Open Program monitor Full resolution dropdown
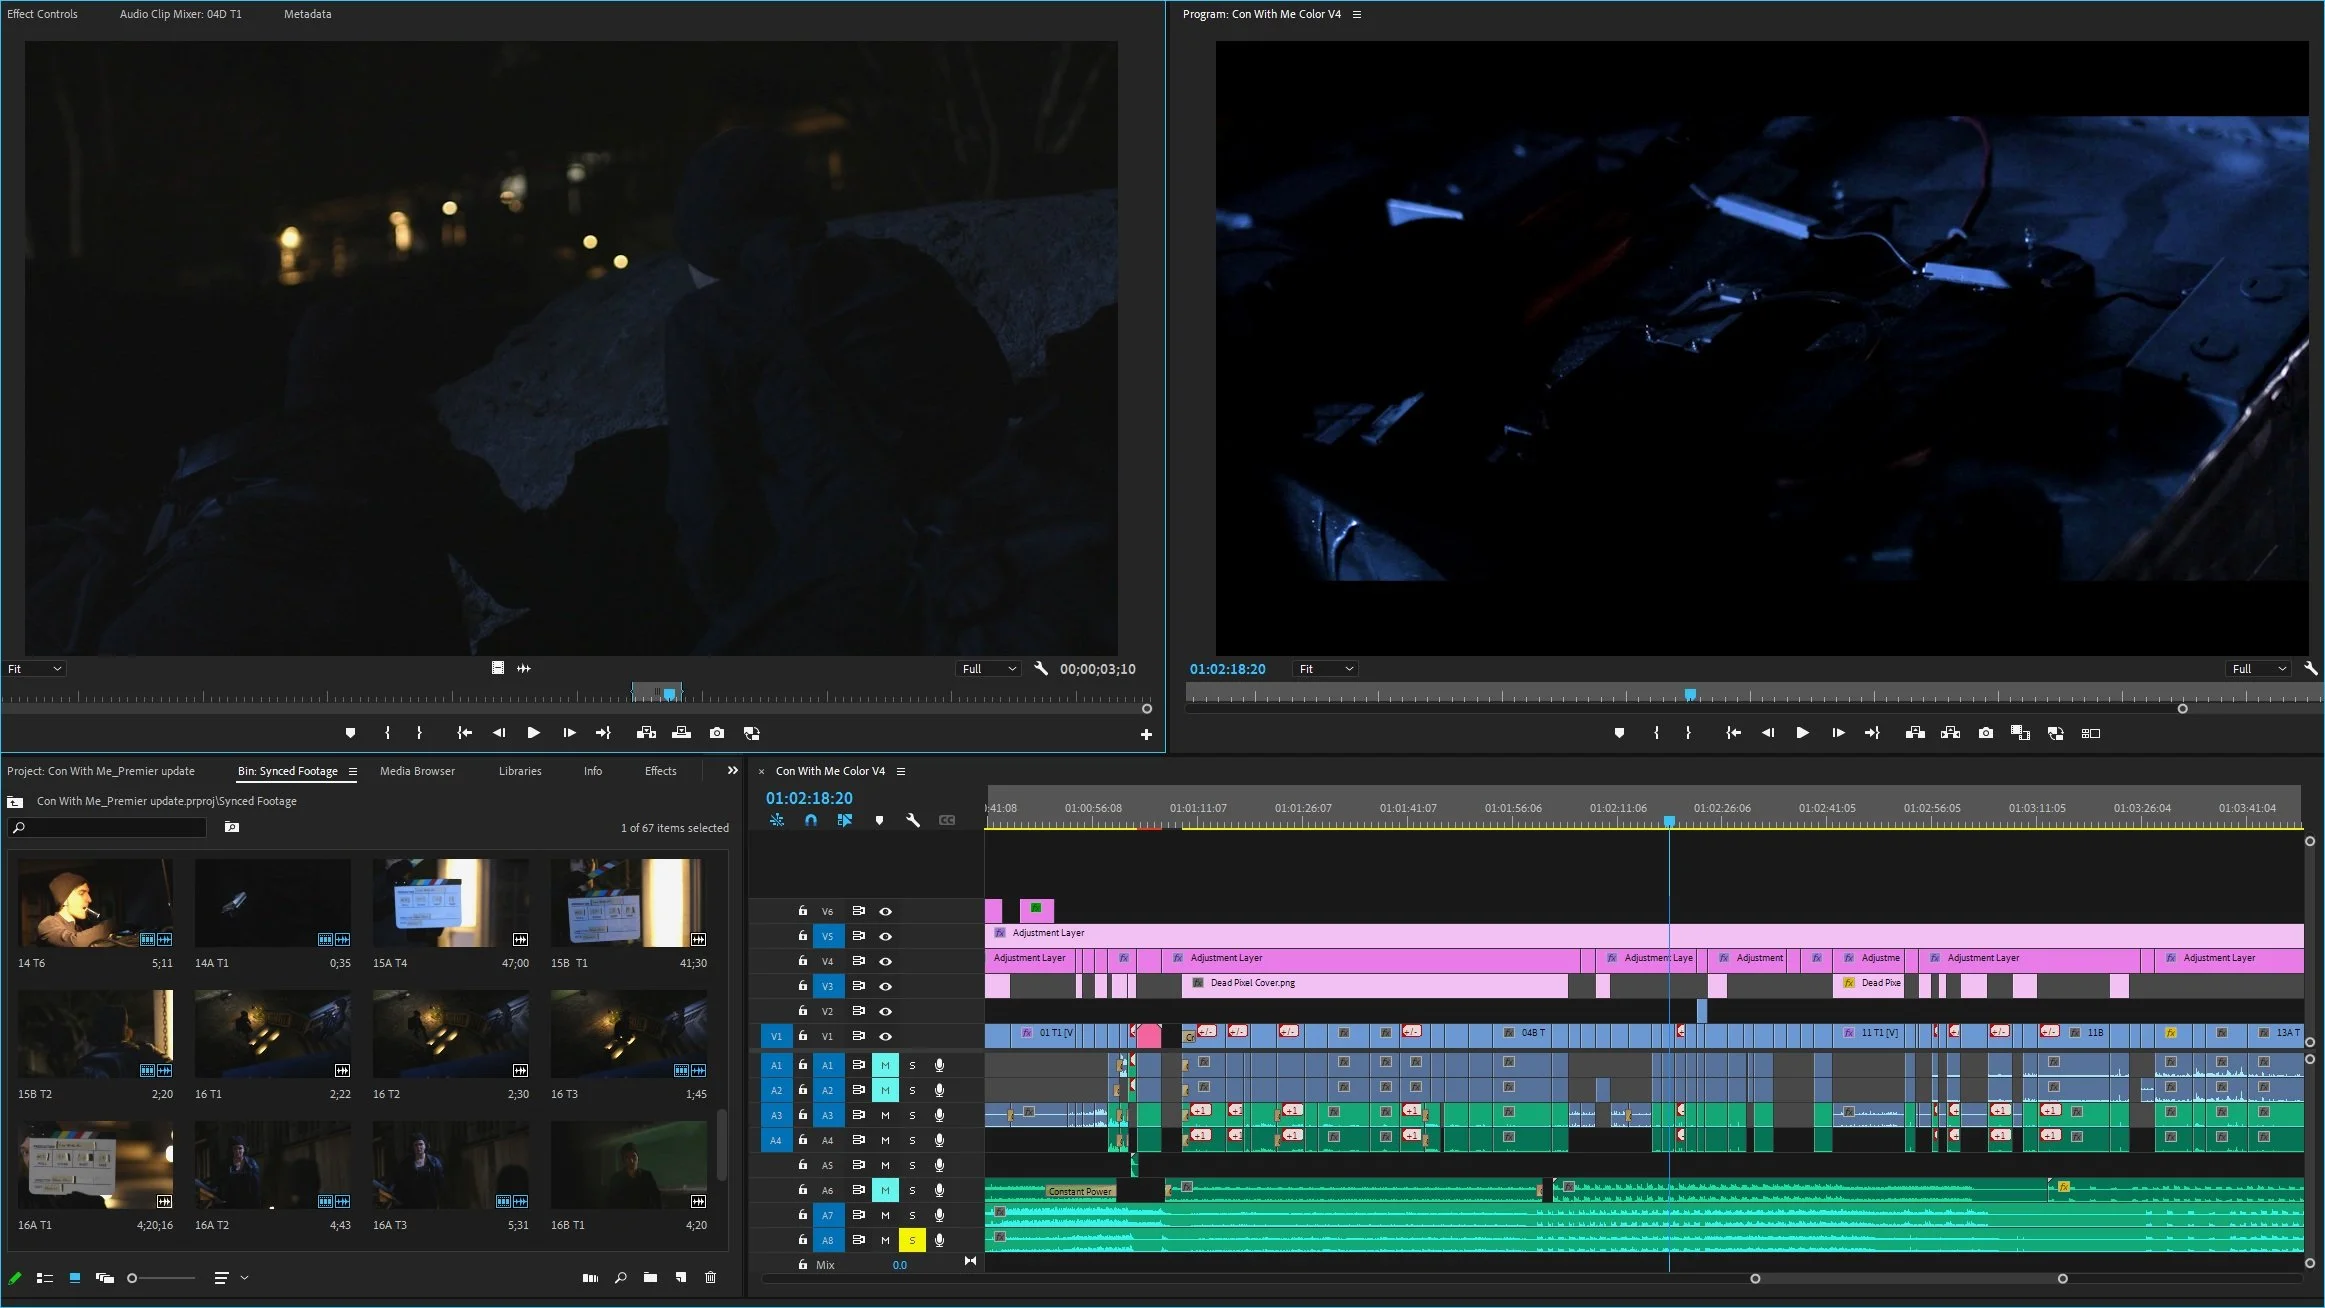Viewport: 2325px width, 1308px height. 2260,669
